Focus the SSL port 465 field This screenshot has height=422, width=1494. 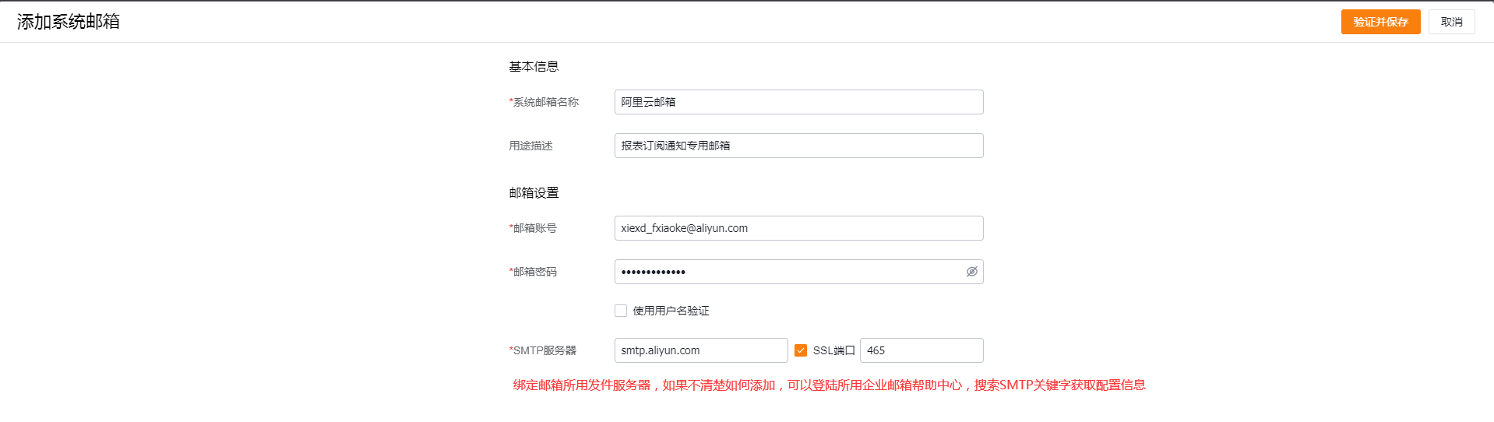pos(922,350)
